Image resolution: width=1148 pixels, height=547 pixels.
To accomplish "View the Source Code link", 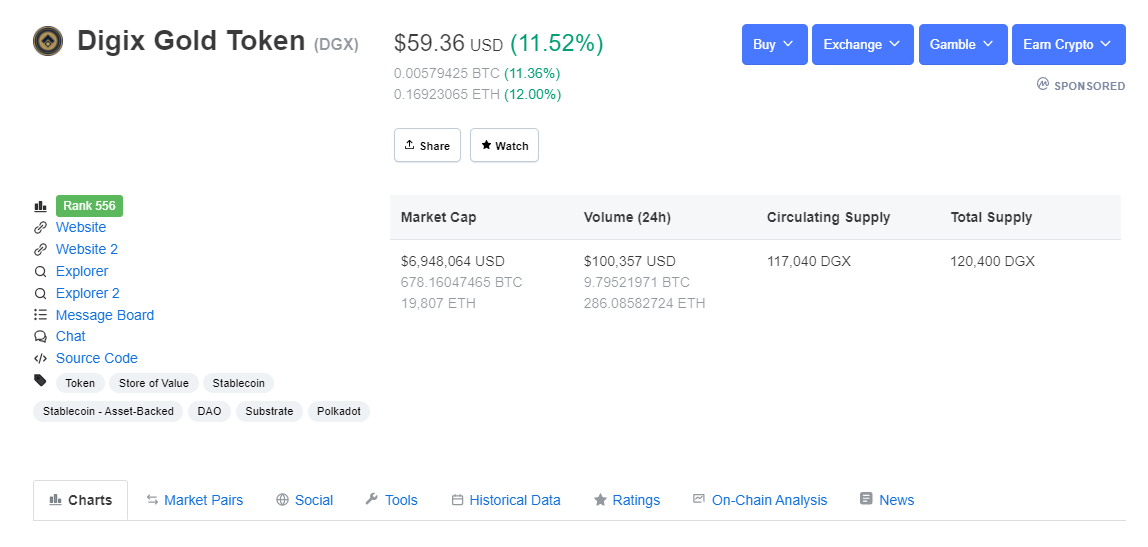I will (x=97, y=358).
